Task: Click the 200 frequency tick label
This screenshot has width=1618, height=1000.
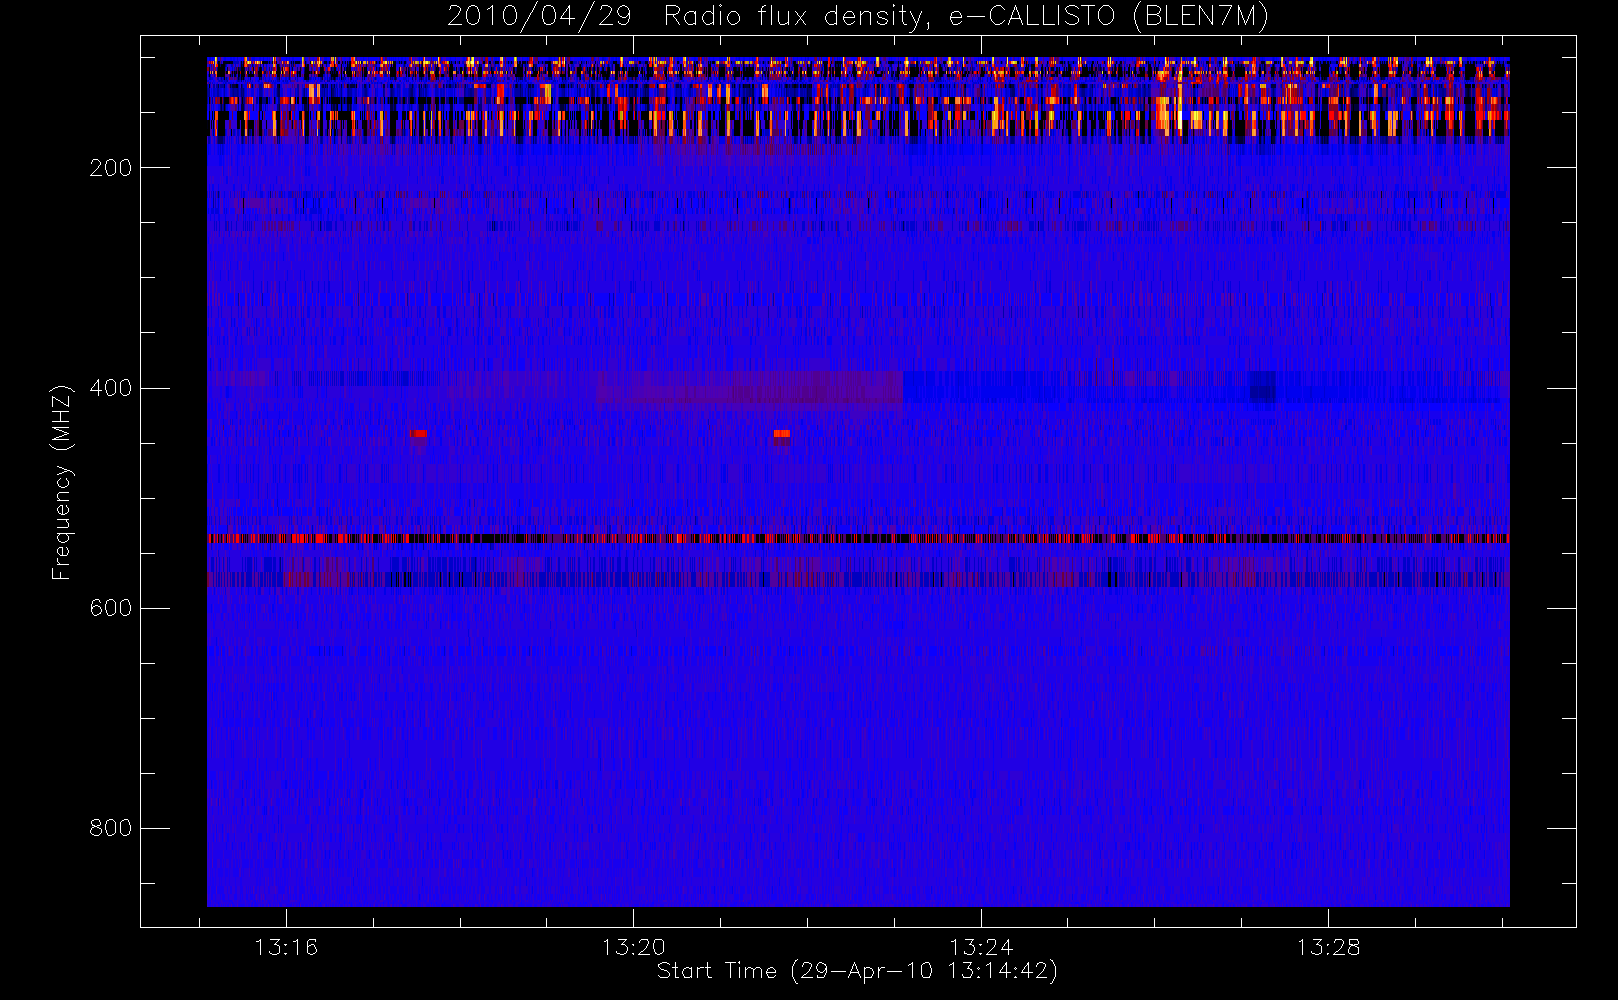Action: [x=111, y=168]
